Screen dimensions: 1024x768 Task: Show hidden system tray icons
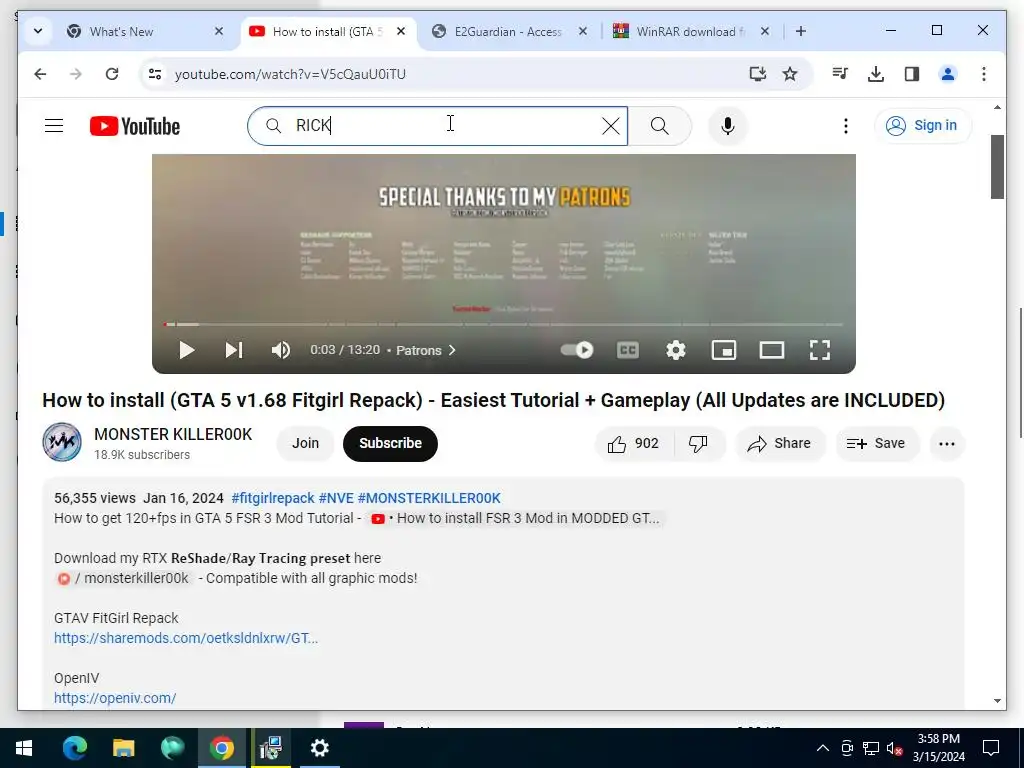[823, 748]
